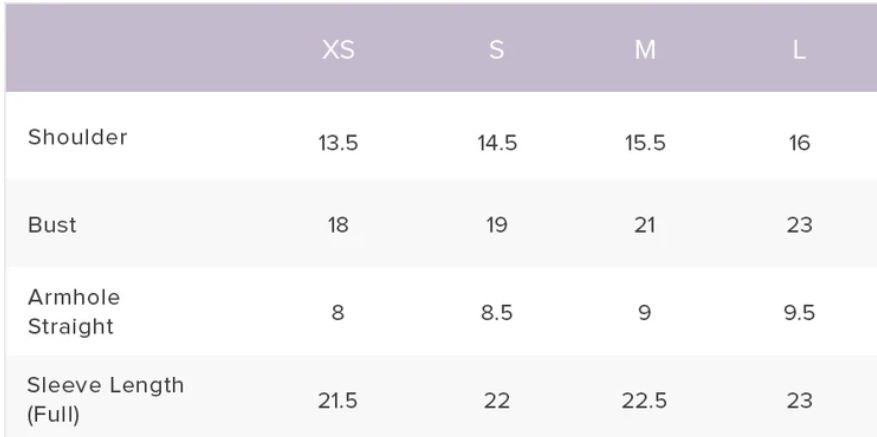Image resolution: width=877 pixels, height=437 pixels.
Task: Select the S Bust value 19
Action: coord(497,225)
